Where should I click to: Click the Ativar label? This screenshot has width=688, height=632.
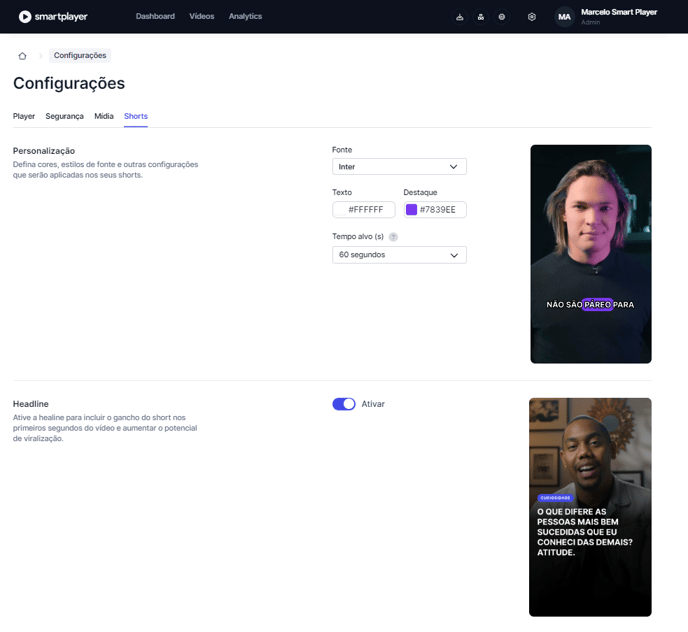(x=373, y=404)
